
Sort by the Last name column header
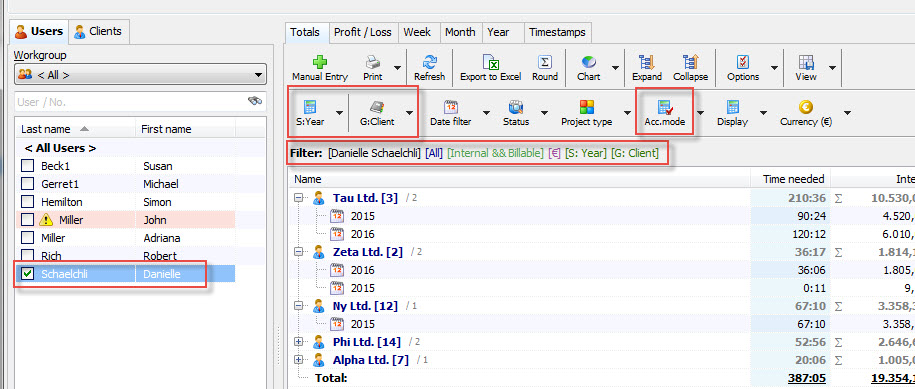(76, 129)
